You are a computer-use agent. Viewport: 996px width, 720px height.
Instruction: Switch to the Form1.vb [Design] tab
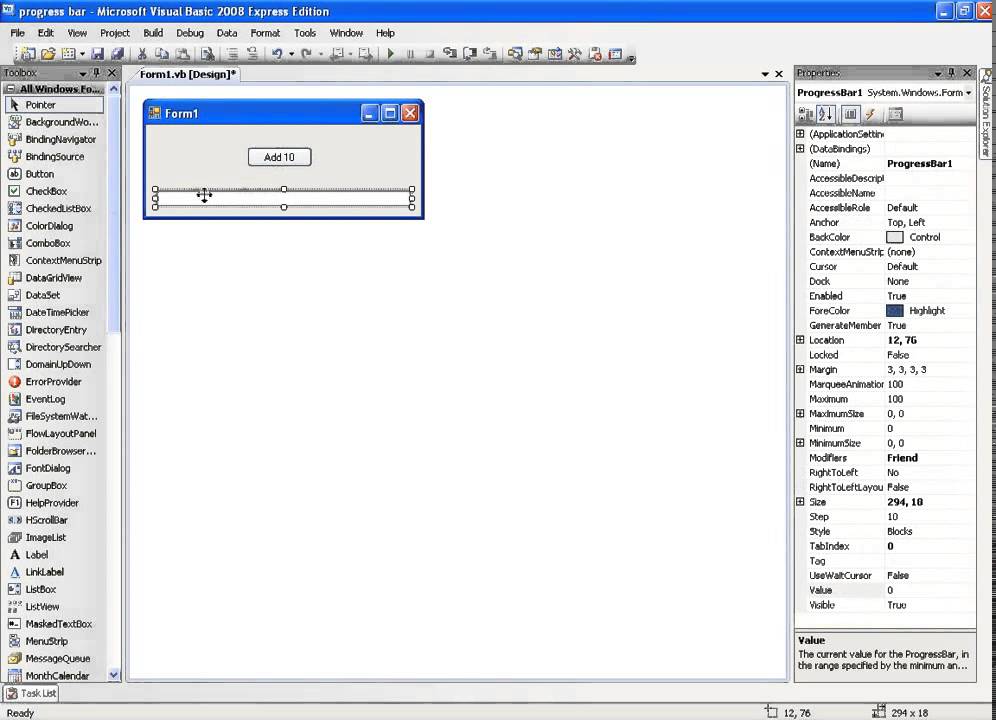pyautogui.click(x=187, y=74)
